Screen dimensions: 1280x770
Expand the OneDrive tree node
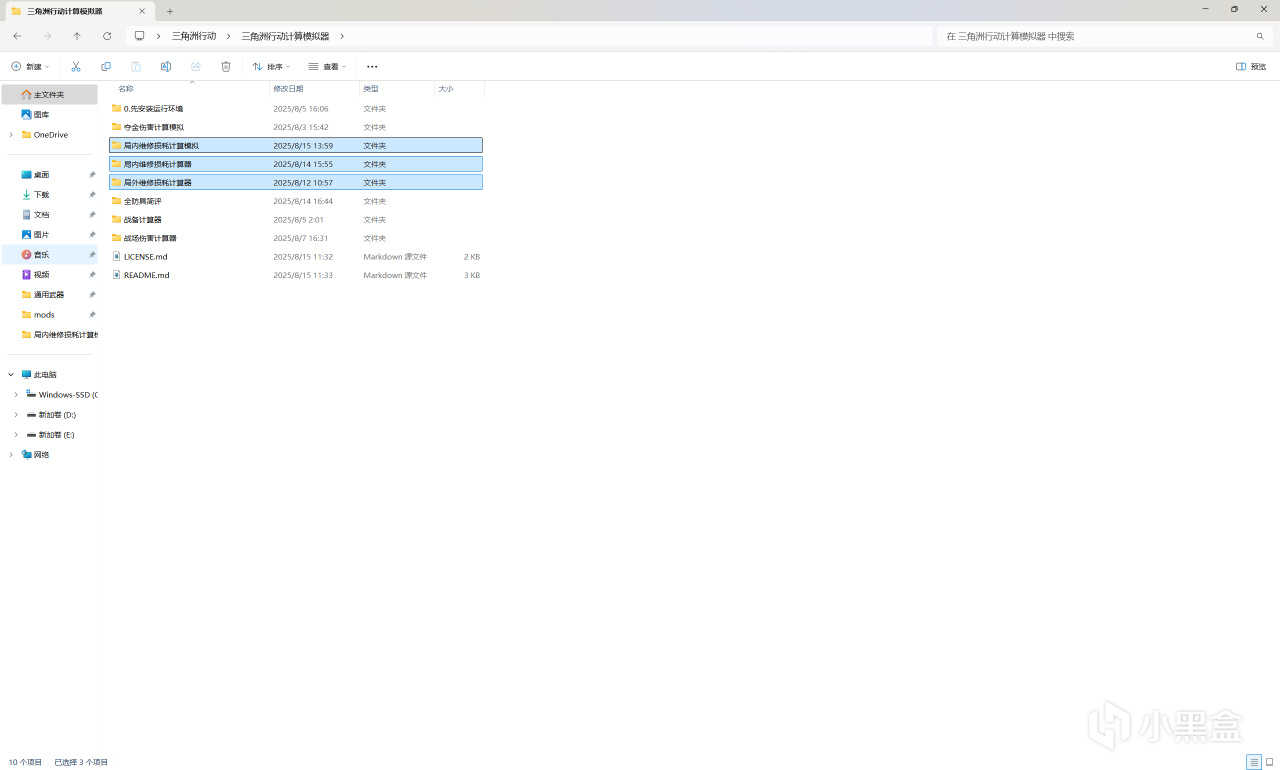(x=11, y=135)
